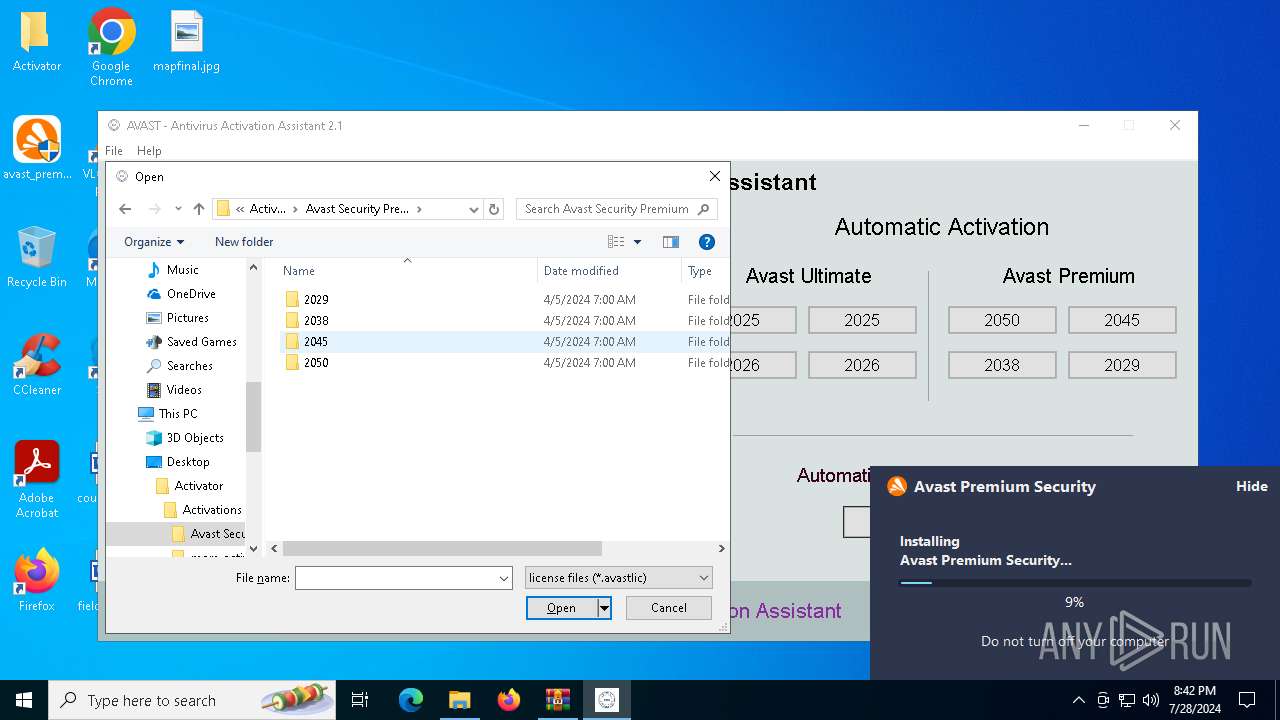This screenshot has height=720, width=1280.
Task: Toggle the preview pane in Open dialog
Action: point(671,242)
